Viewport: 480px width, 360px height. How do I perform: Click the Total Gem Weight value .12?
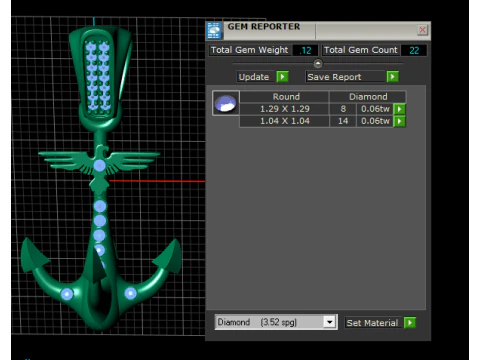coord(305,50)
